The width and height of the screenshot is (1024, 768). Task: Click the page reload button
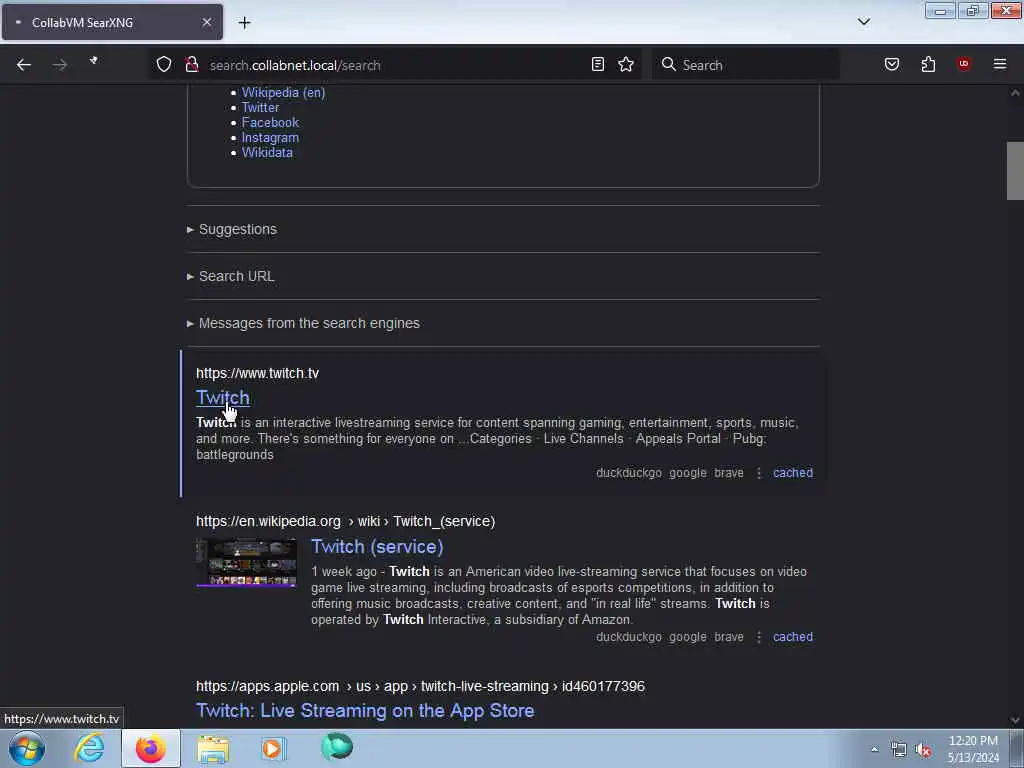pyautogui.click(x=93, y=61)
